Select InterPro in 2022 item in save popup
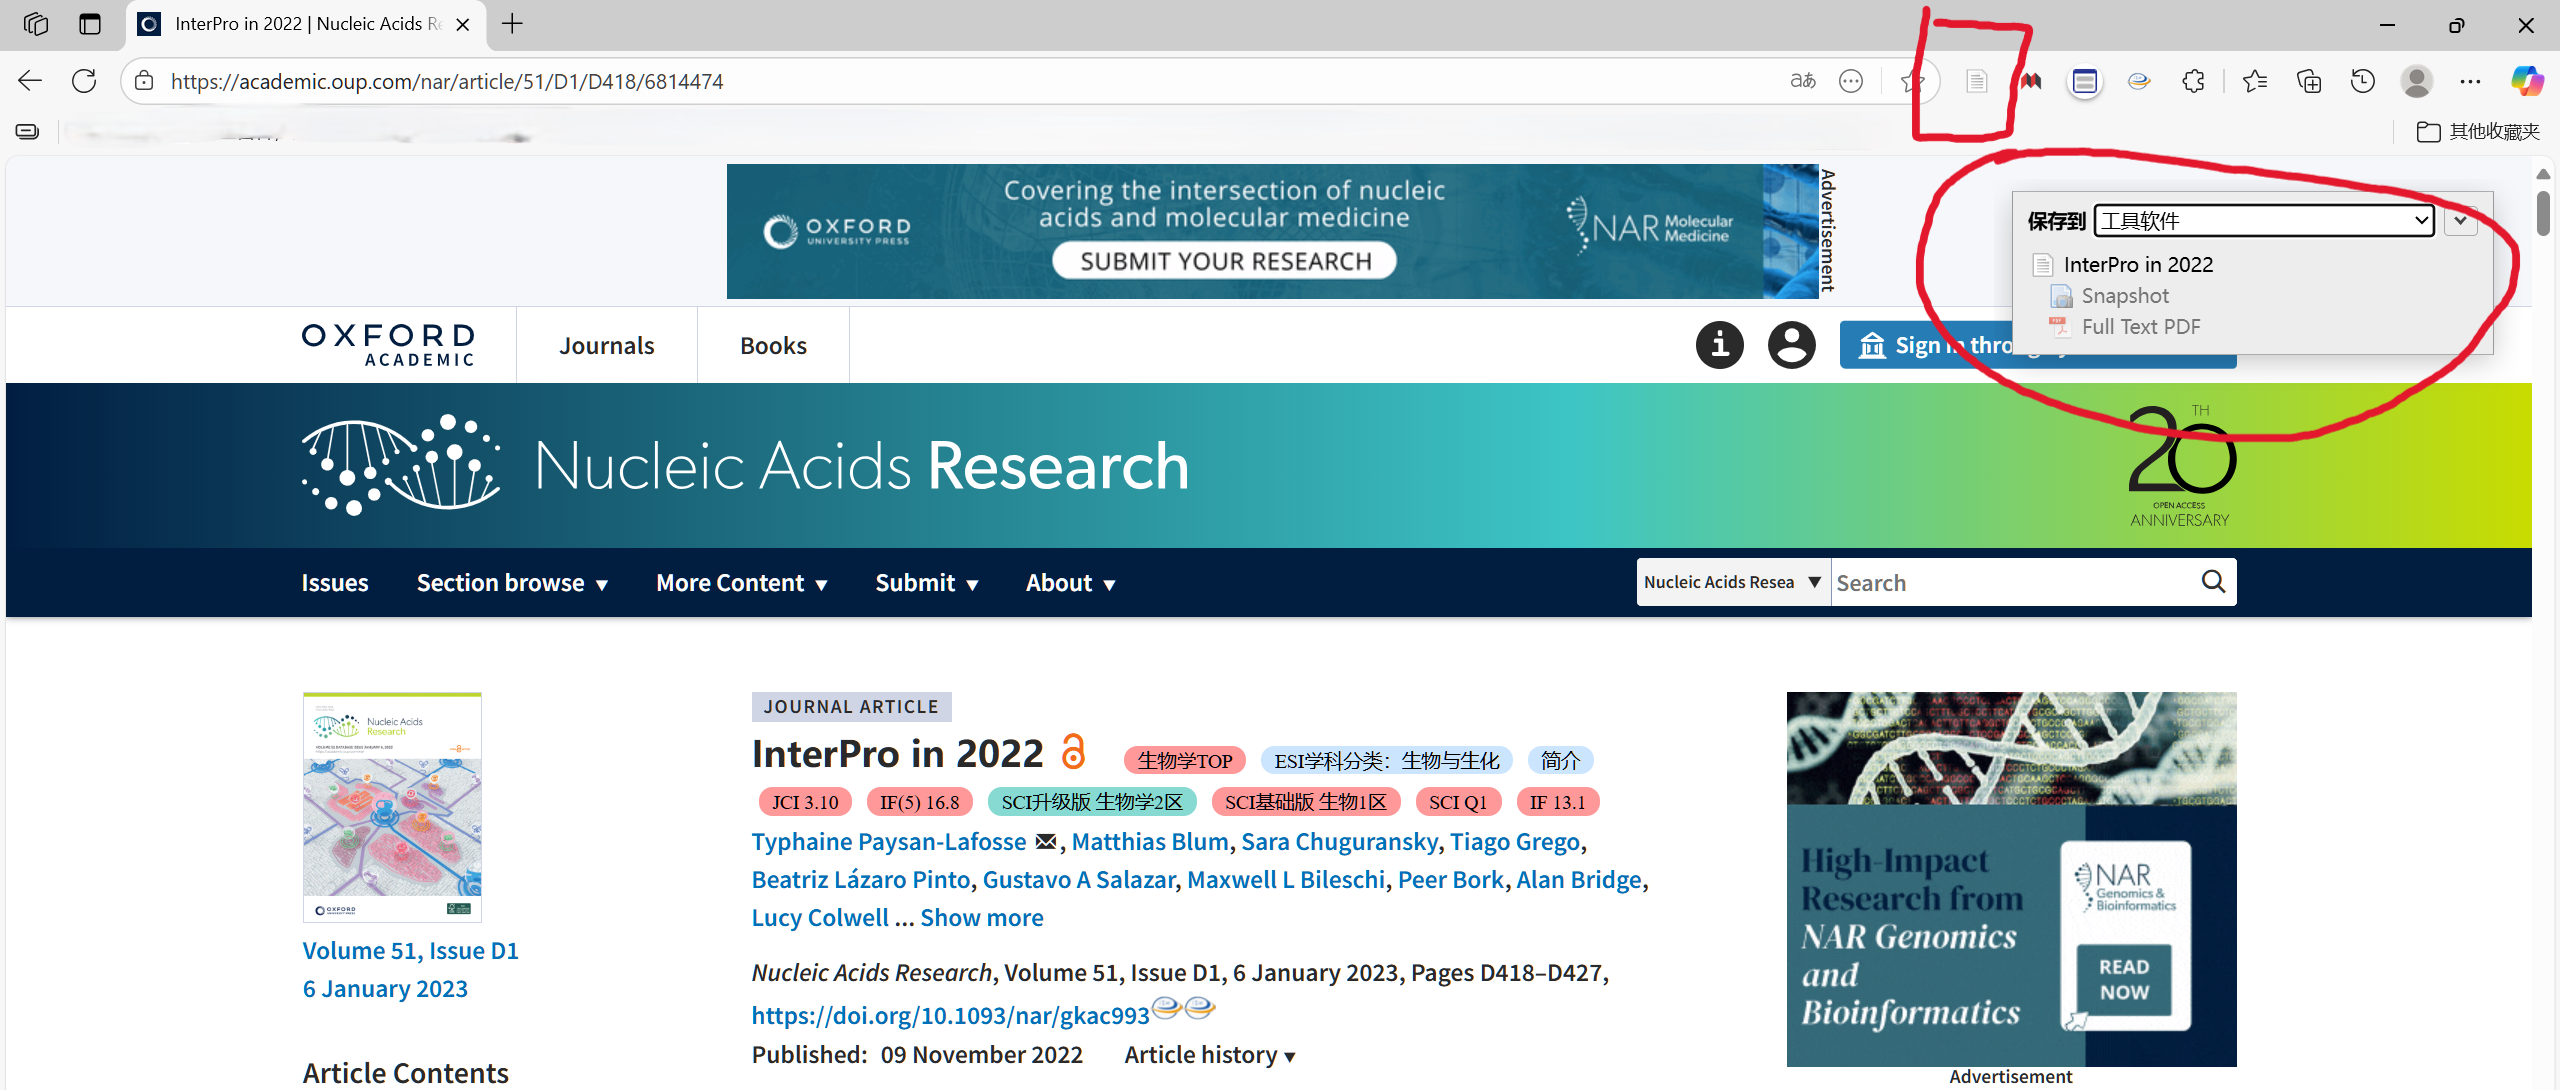 [x=2138, y=265]
